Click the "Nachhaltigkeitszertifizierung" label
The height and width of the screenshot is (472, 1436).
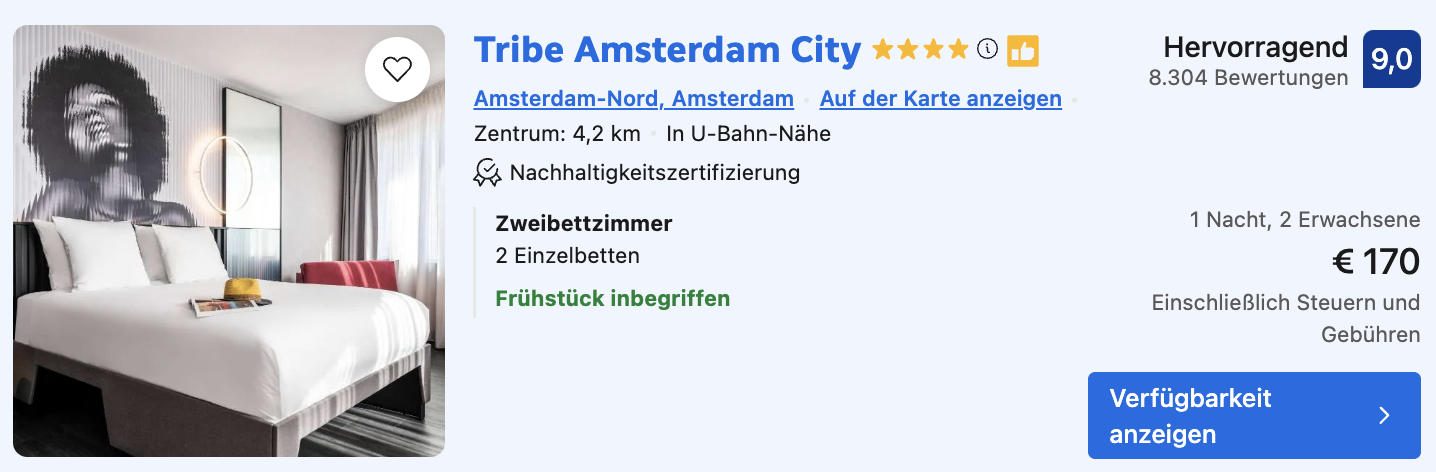(x=654, y=172)
